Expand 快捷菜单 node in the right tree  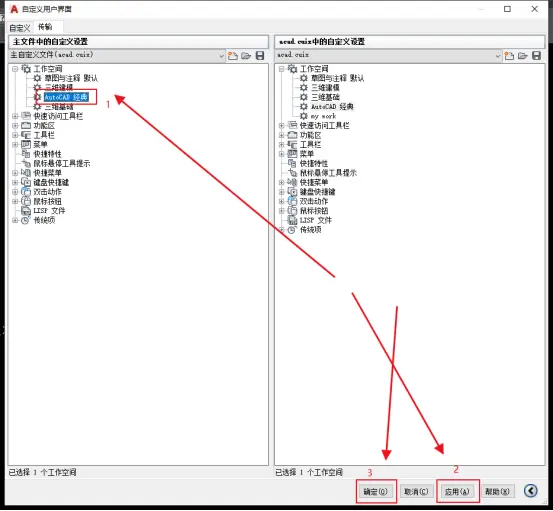click(x=281, y=183)
